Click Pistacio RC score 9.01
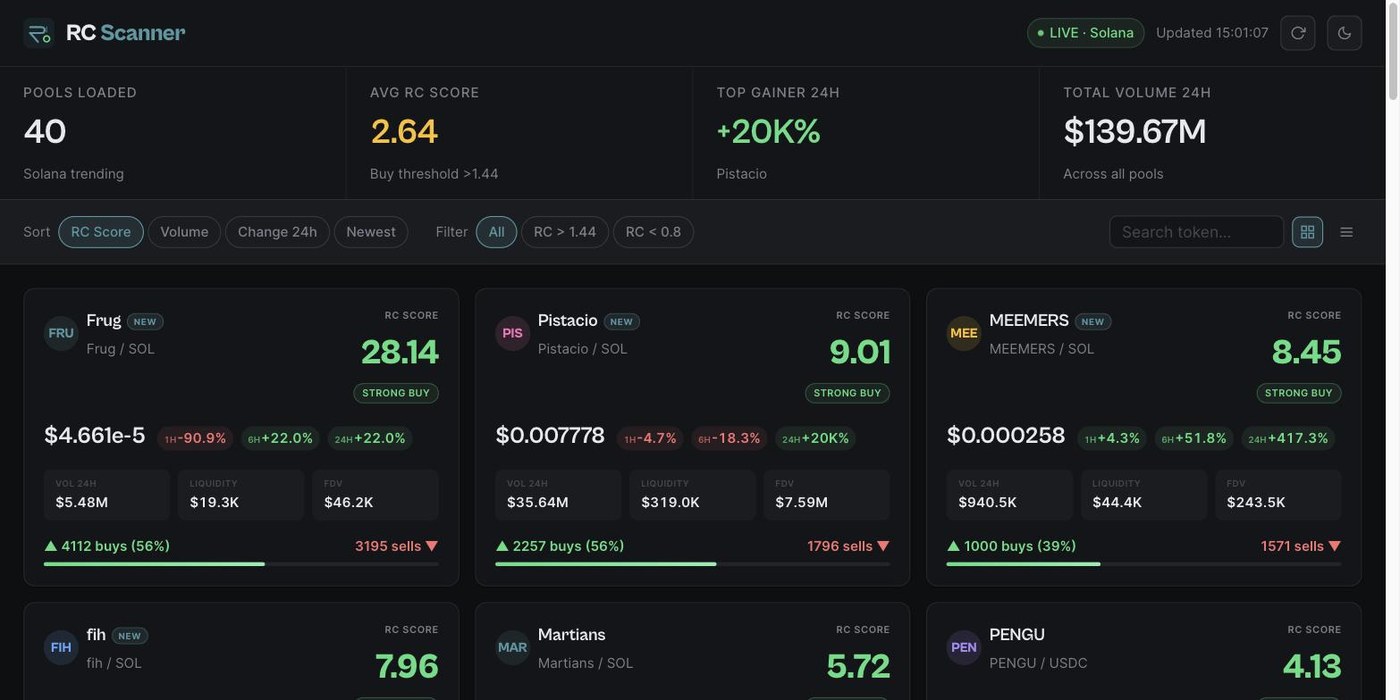This screenshot has width=1400, height=700. 860,352
